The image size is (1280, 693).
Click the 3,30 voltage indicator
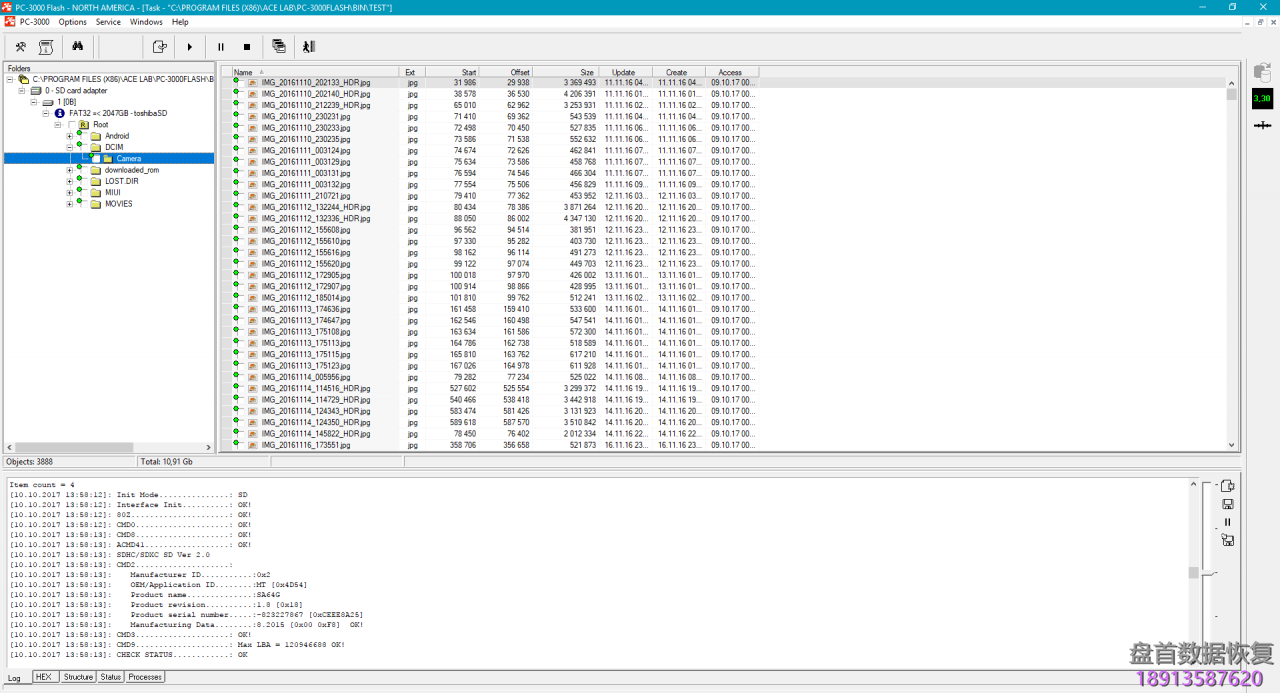click(x=1262, y=98)
